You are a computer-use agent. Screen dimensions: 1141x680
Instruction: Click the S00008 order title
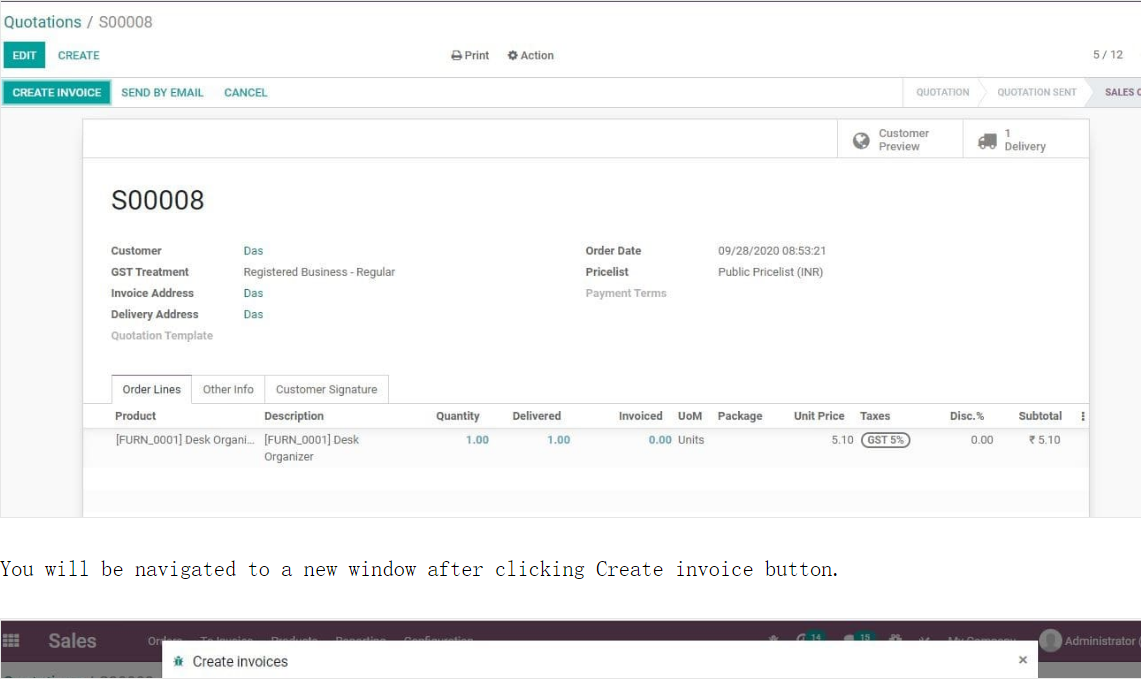pos(157,200)
